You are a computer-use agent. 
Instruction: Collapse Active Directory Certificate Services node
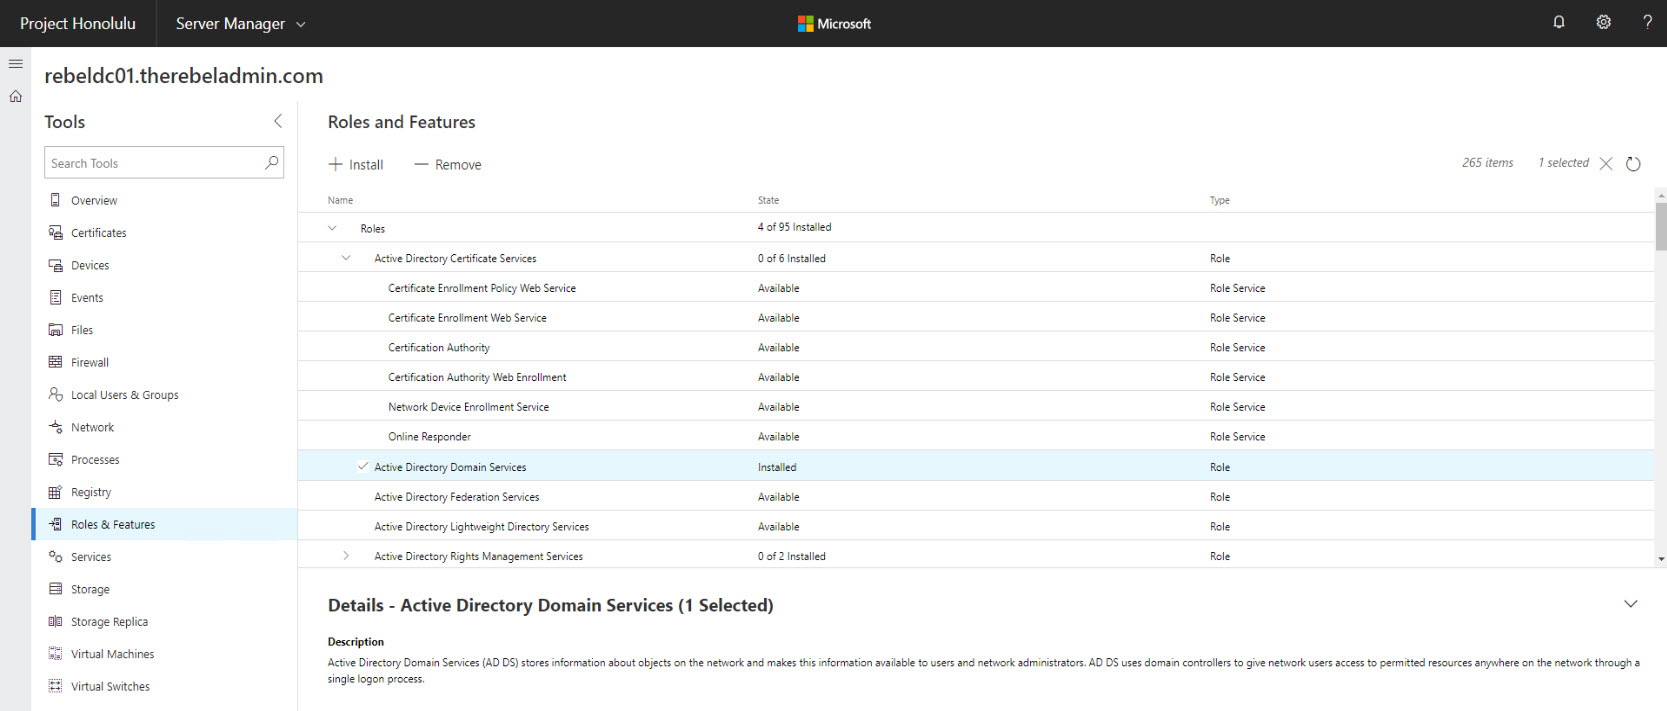coord(346,258)
